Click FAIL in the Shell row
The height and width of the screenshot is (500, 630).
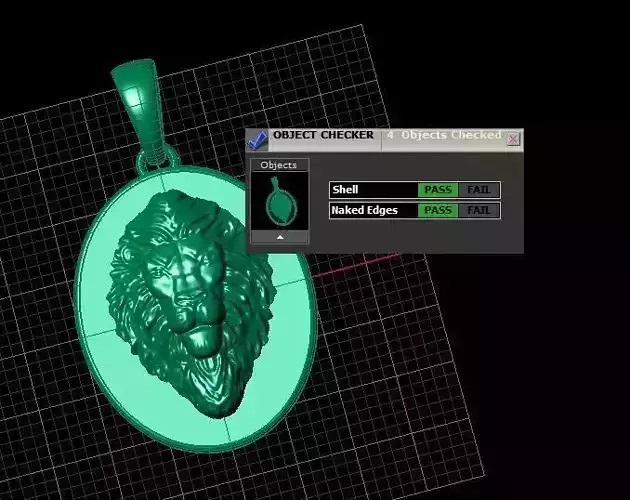(x=479, y=190)
